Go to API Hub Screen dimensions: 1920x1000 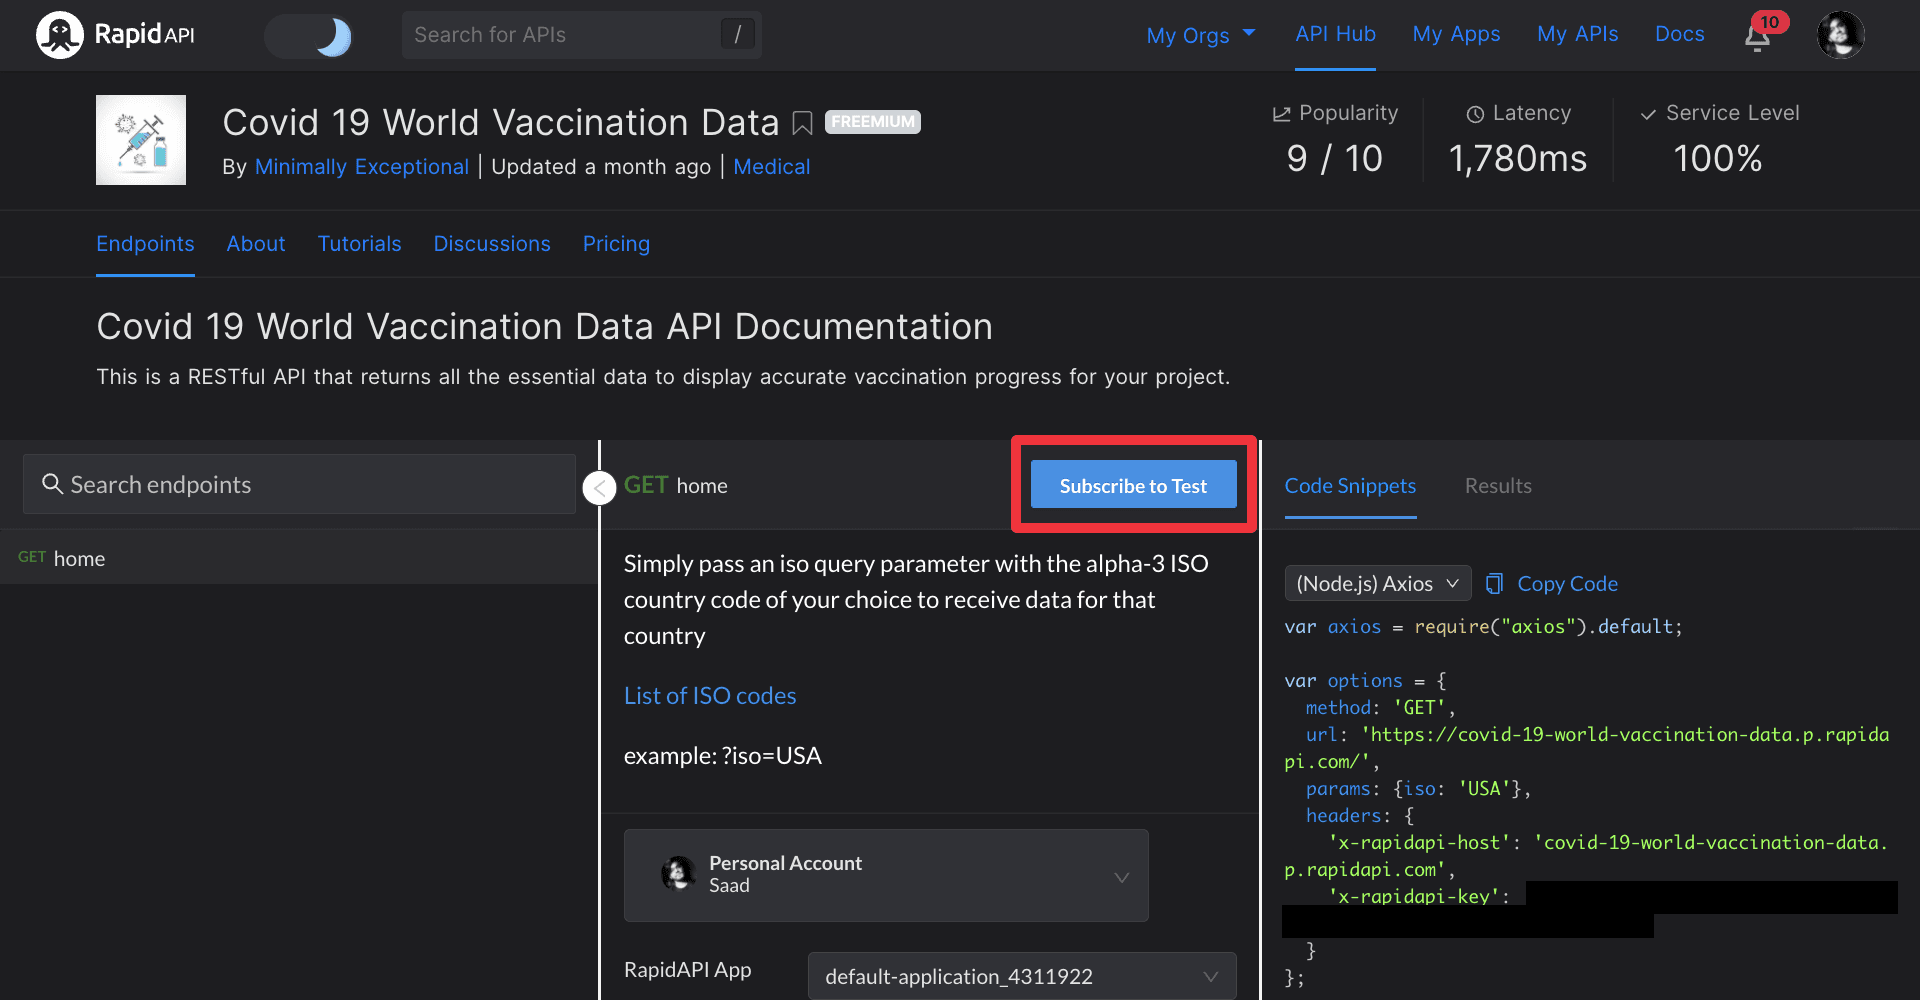coord(1335,34)
